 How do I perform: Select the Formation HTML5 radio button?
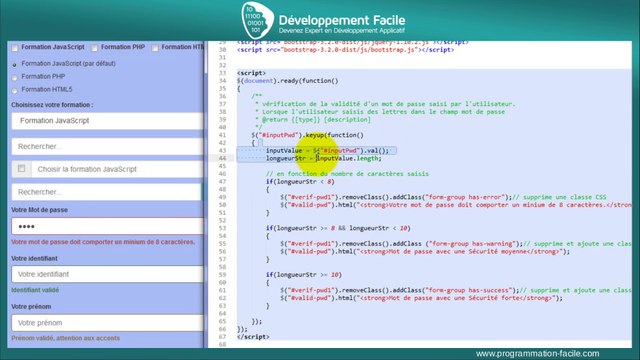click(15, 91)
